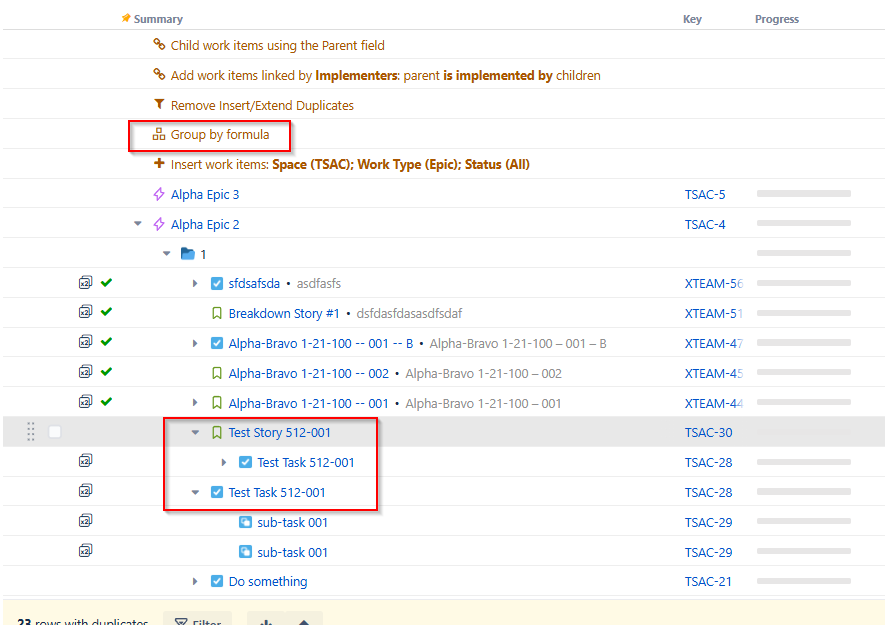
Task: Click the link icon for Child work items generator
Action: click(x=159, y=44)
